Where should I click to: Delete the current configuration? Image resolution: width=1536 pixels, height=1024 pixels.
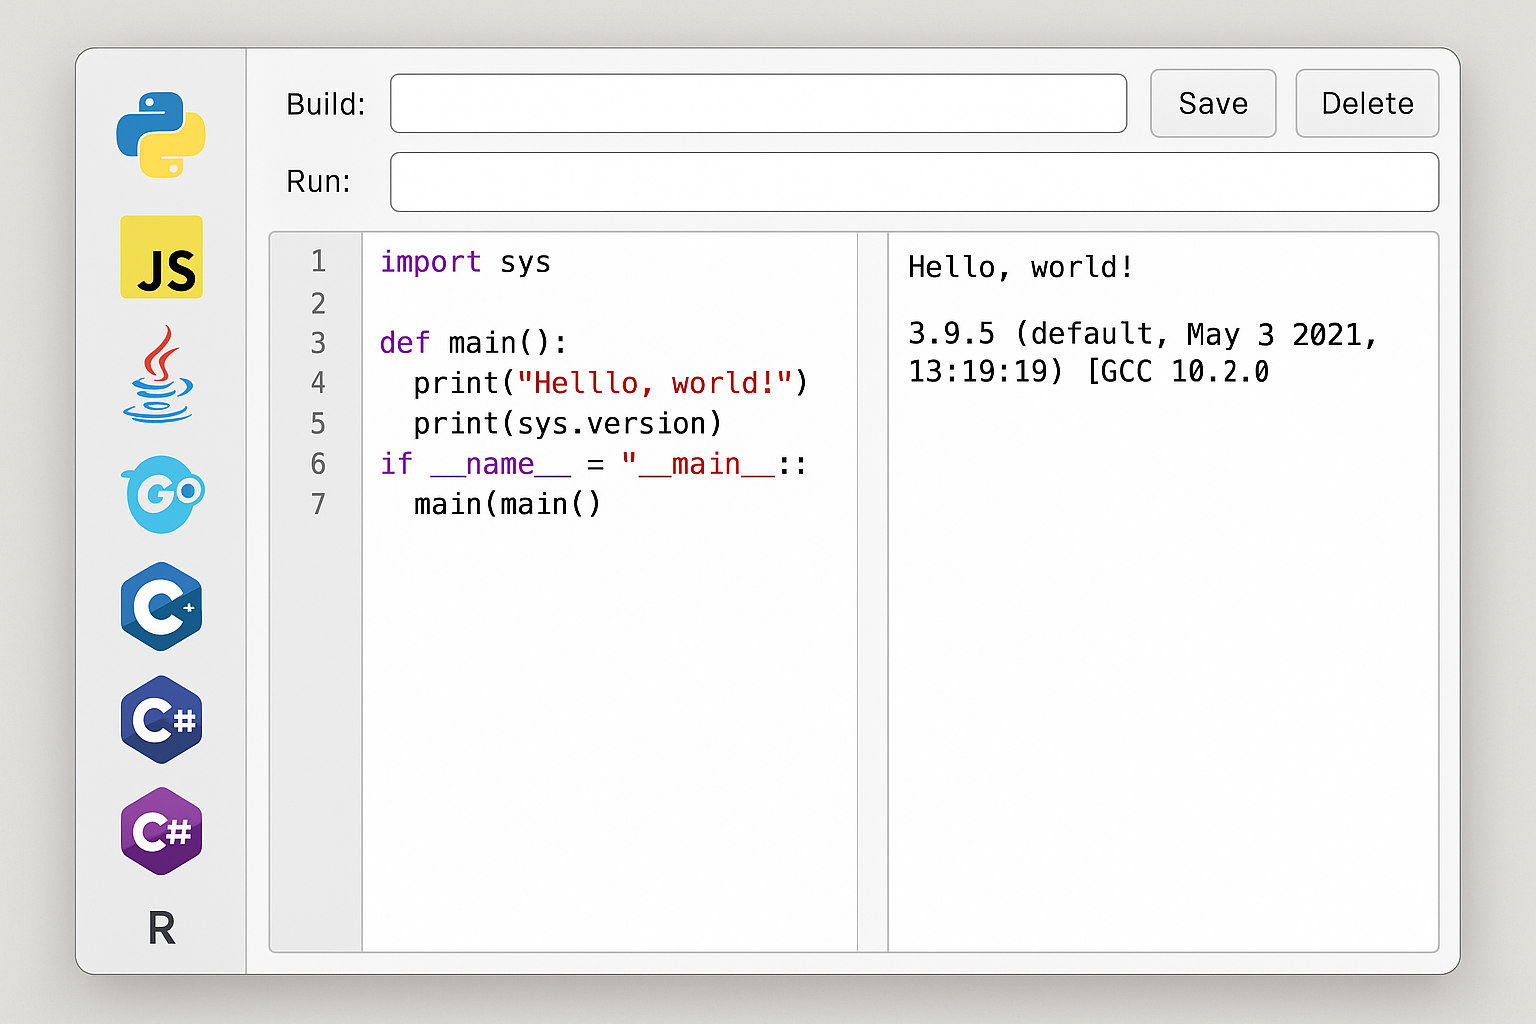point(1367,103)
